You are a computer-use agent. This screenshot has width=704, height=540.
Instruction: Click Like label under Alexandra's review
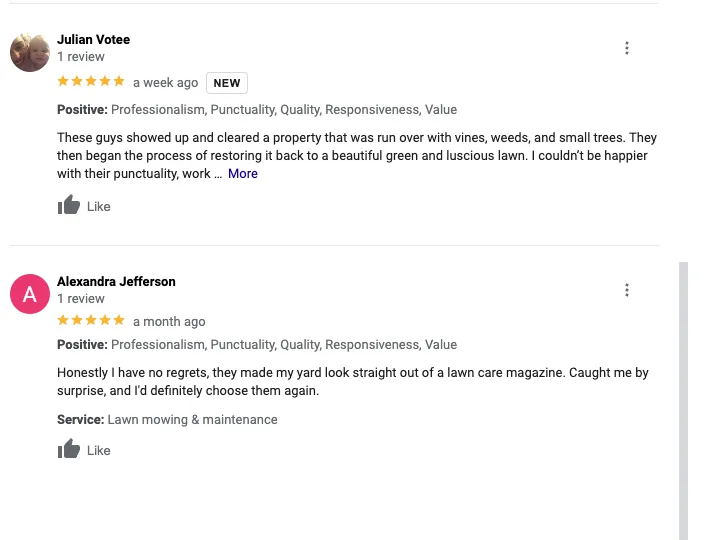(99, 451)
